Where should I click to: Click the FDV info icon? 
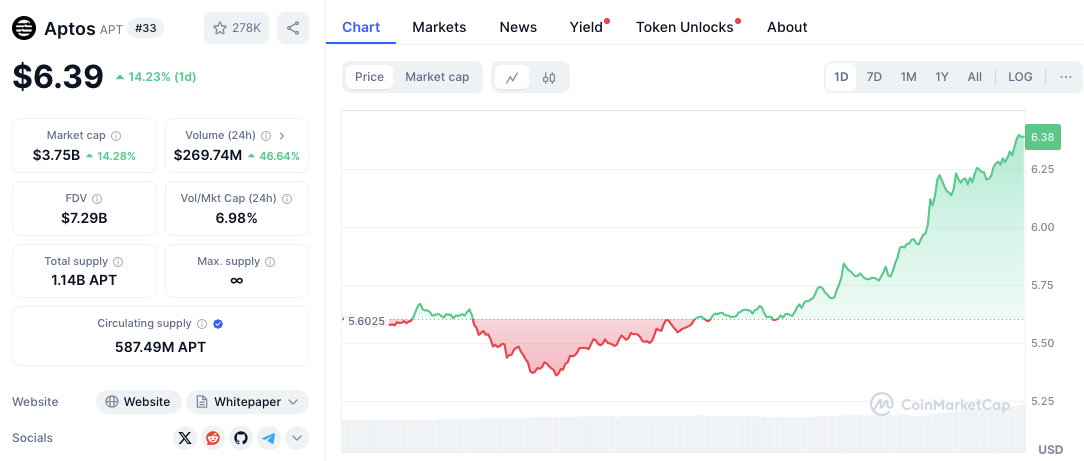(x=97, y=198)
